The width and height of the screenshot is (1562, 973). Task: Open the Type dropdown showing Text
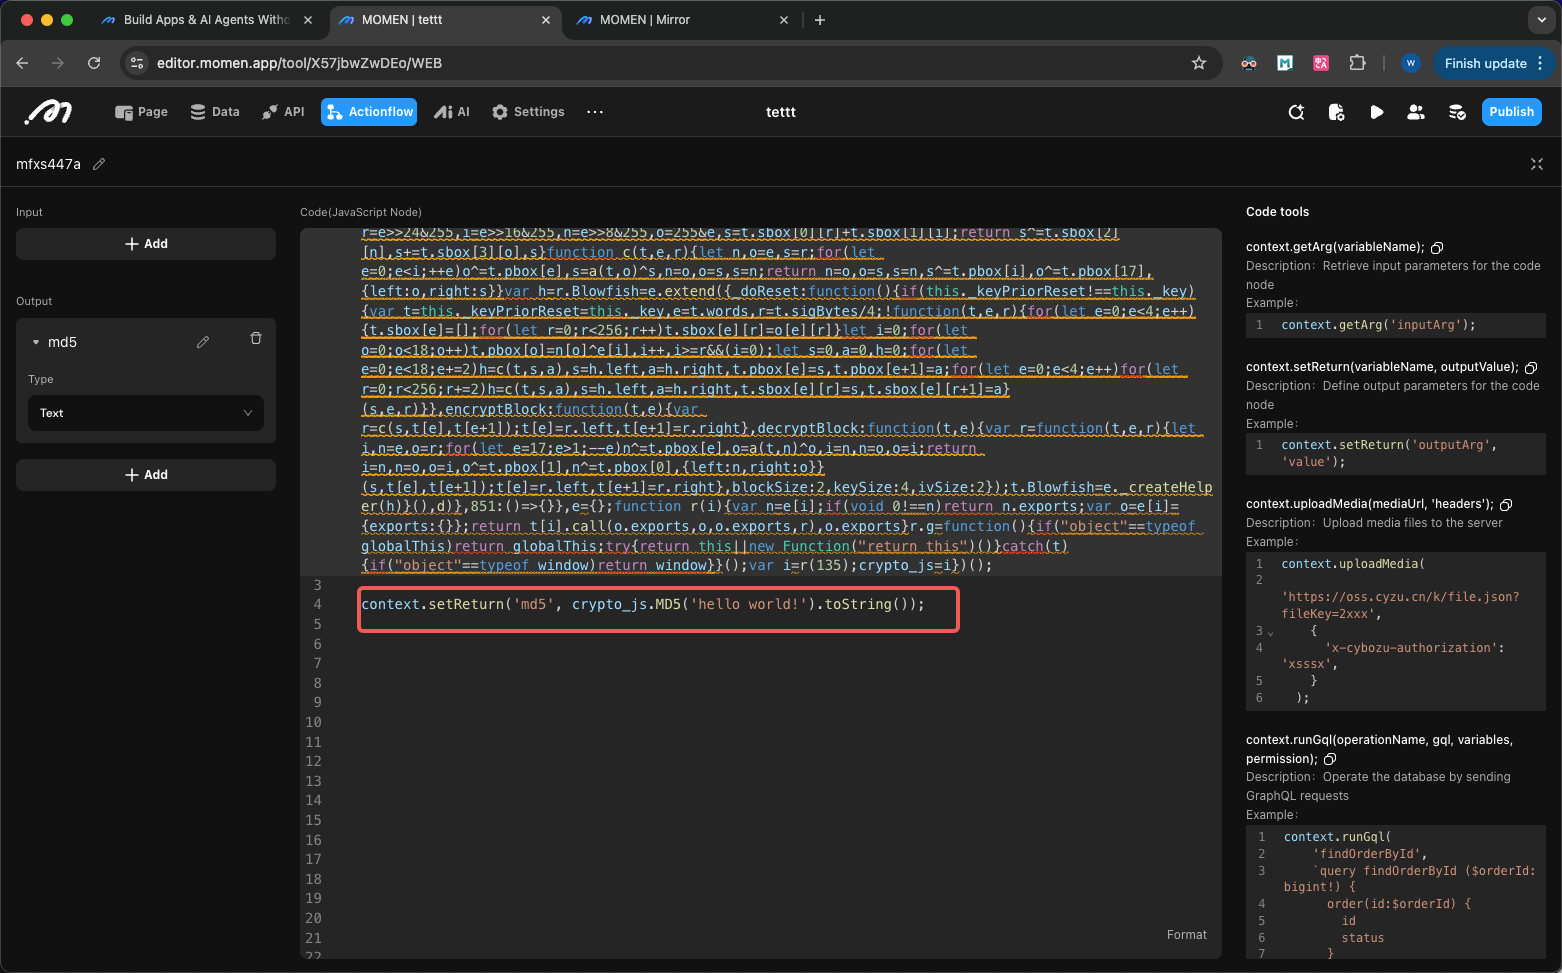click(x=146, y=413)
